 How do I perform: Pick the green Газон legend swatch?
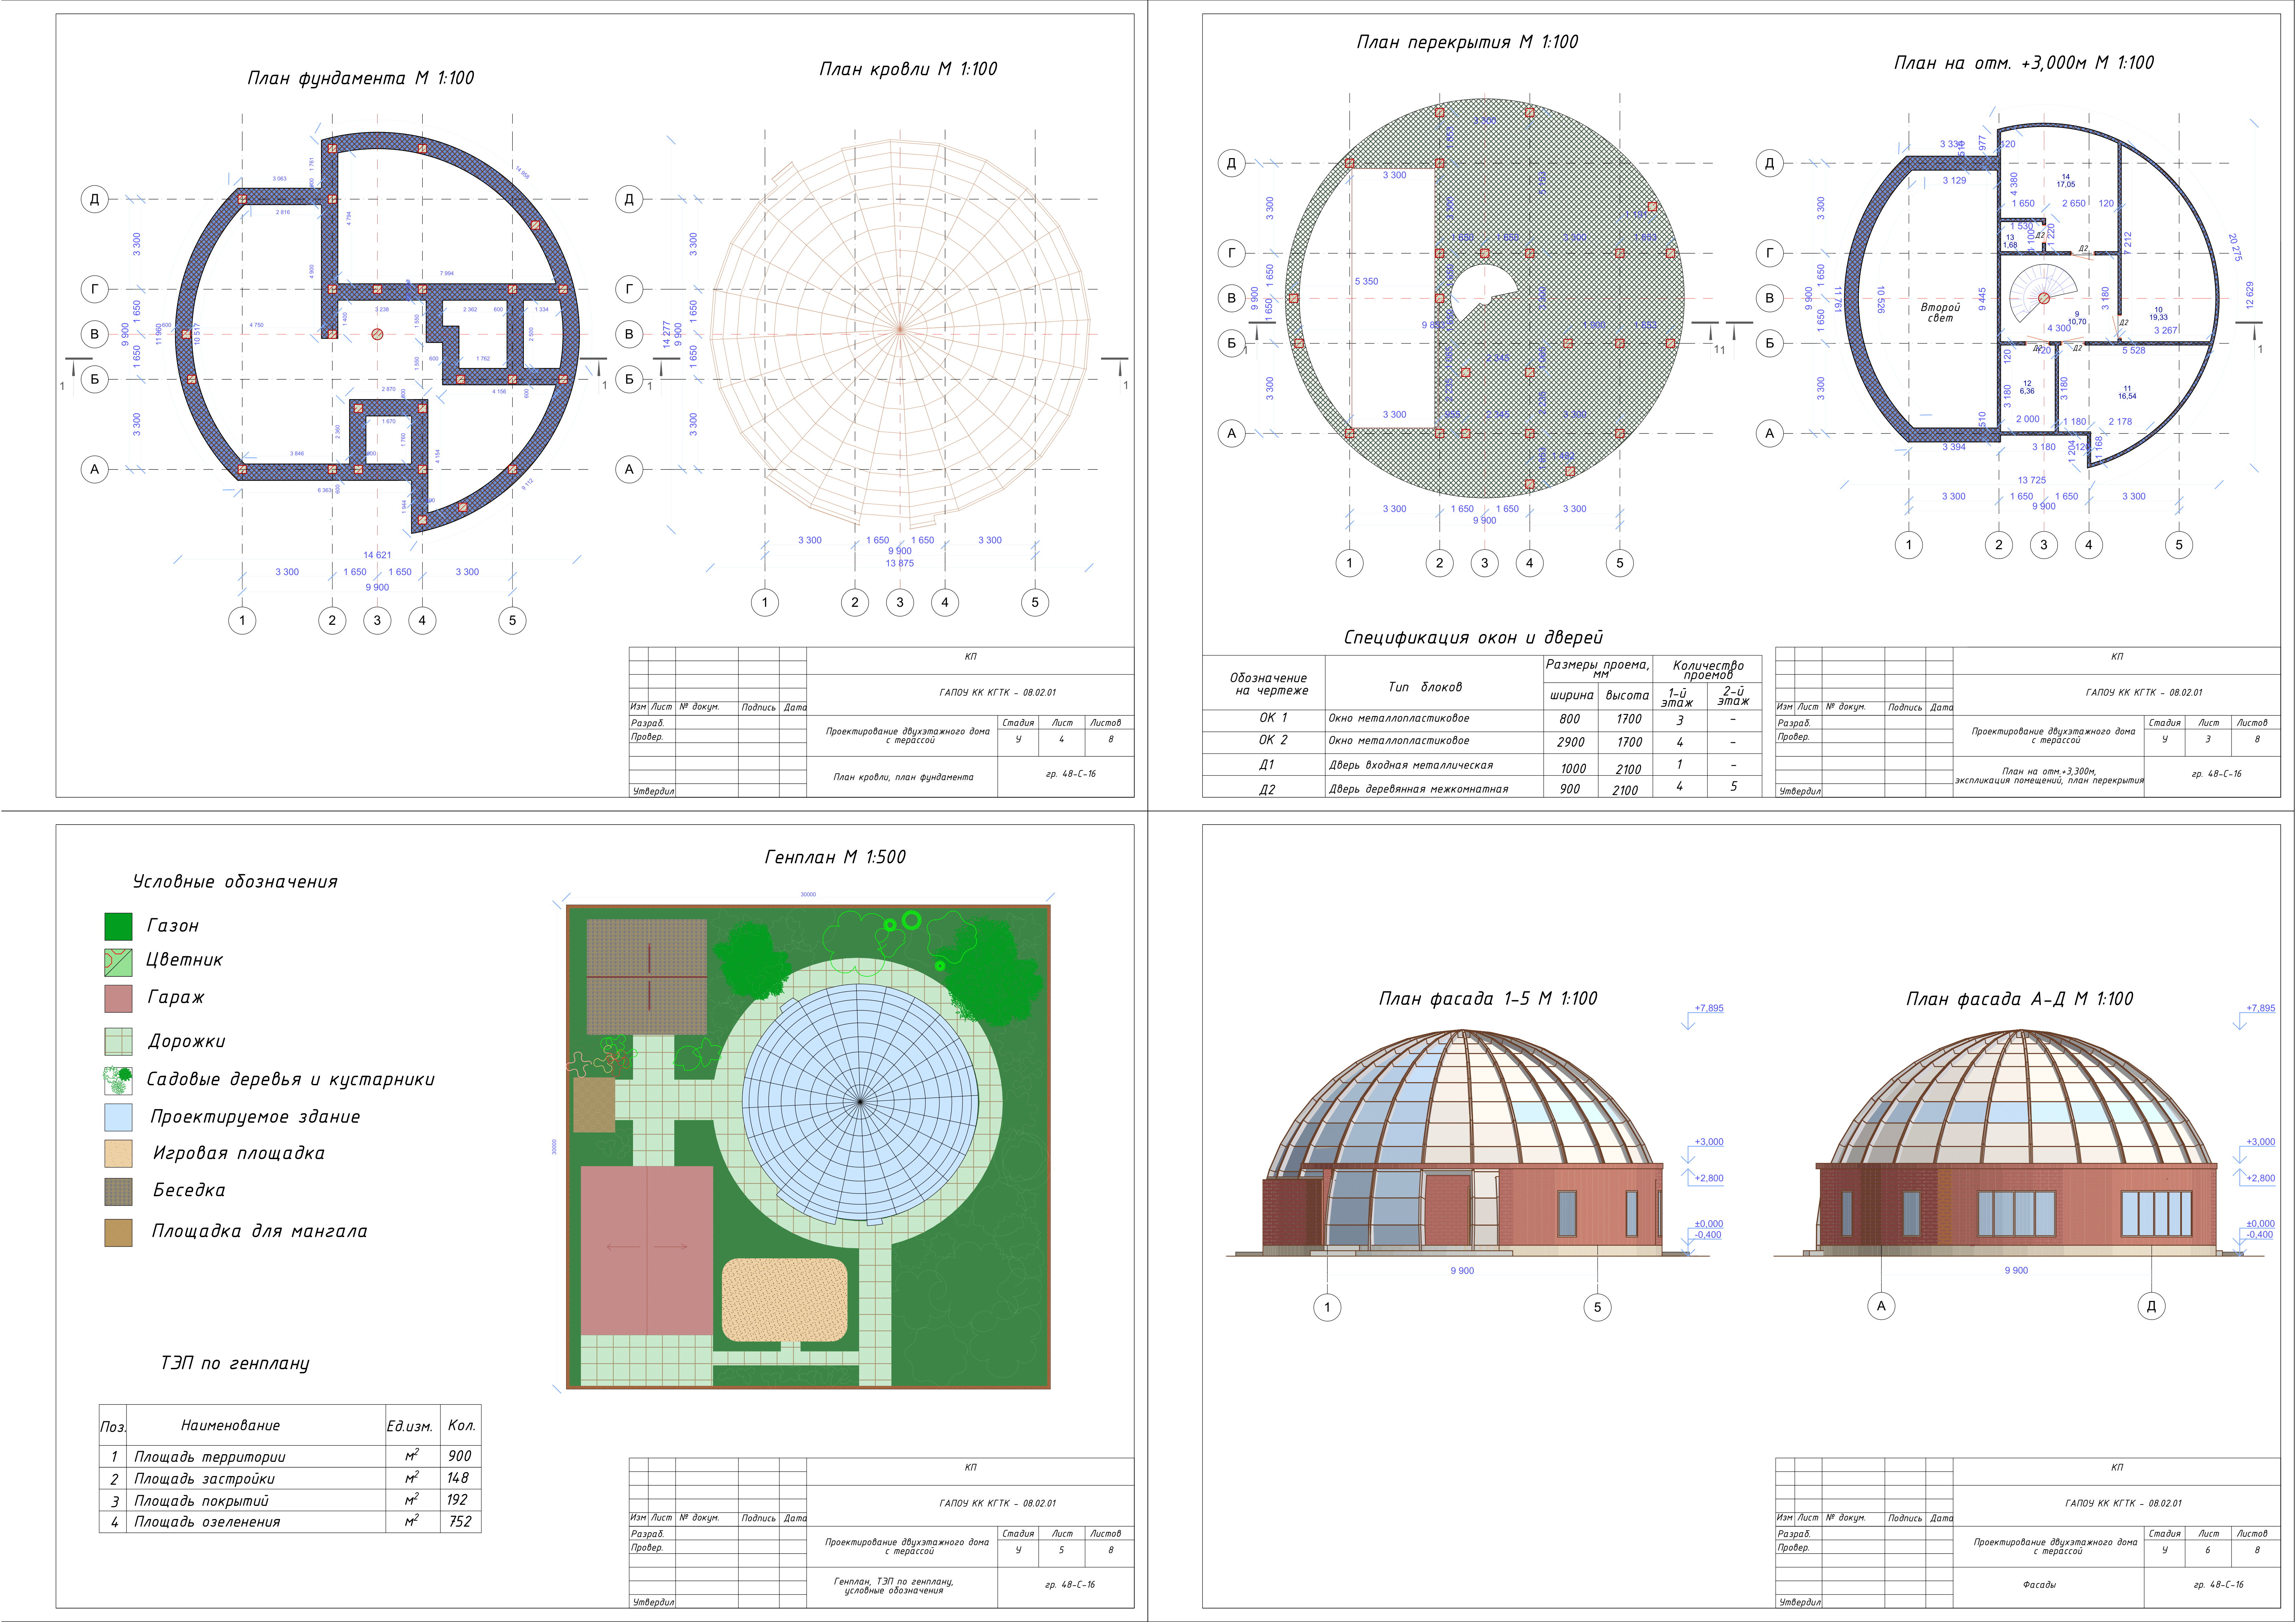tap(118, 926)
